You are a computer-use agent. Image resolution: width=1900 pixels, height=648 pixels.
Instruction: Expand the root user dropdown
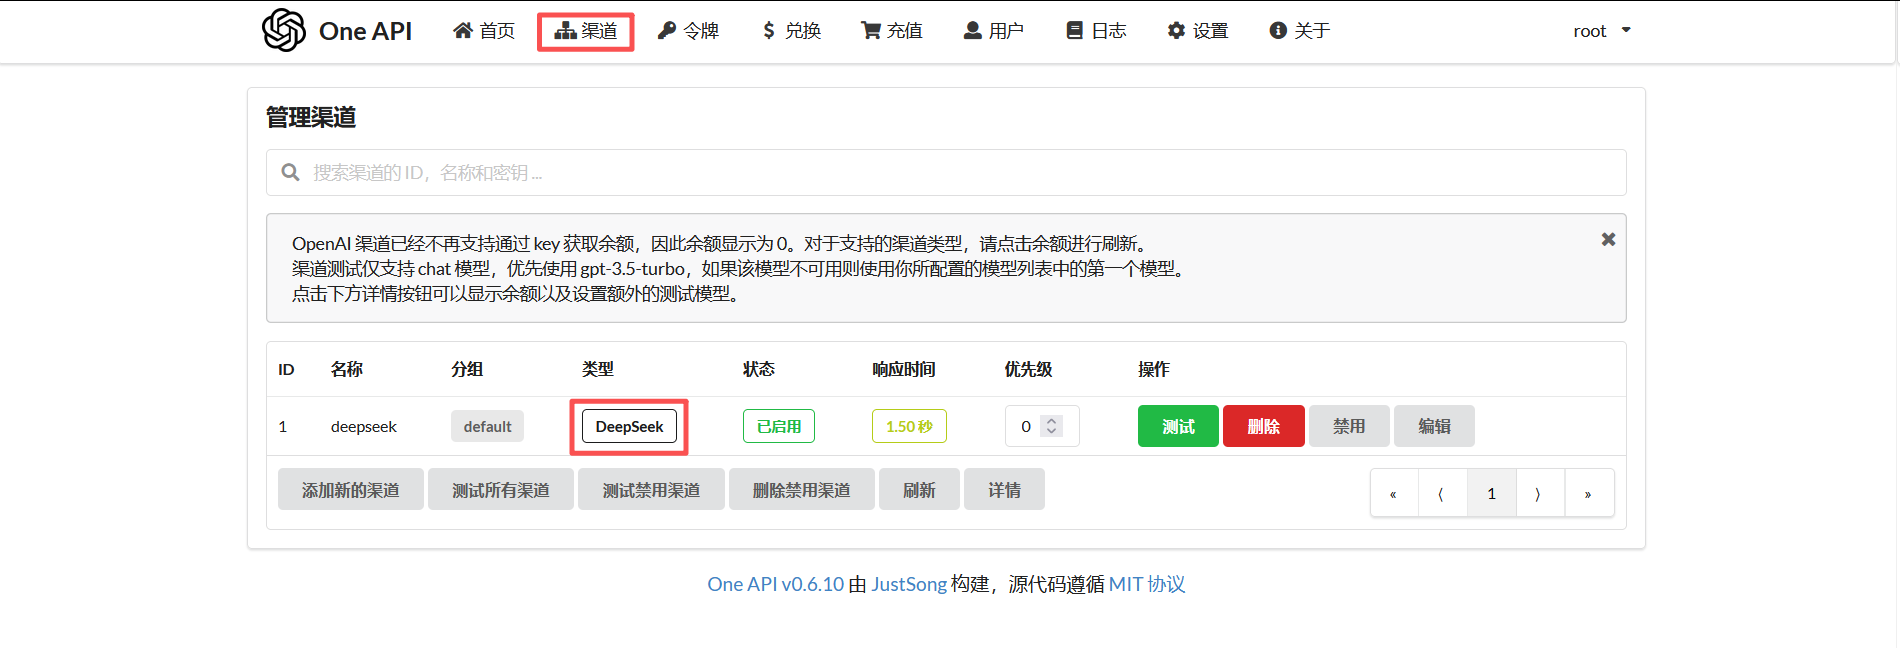coord(1602,31)
